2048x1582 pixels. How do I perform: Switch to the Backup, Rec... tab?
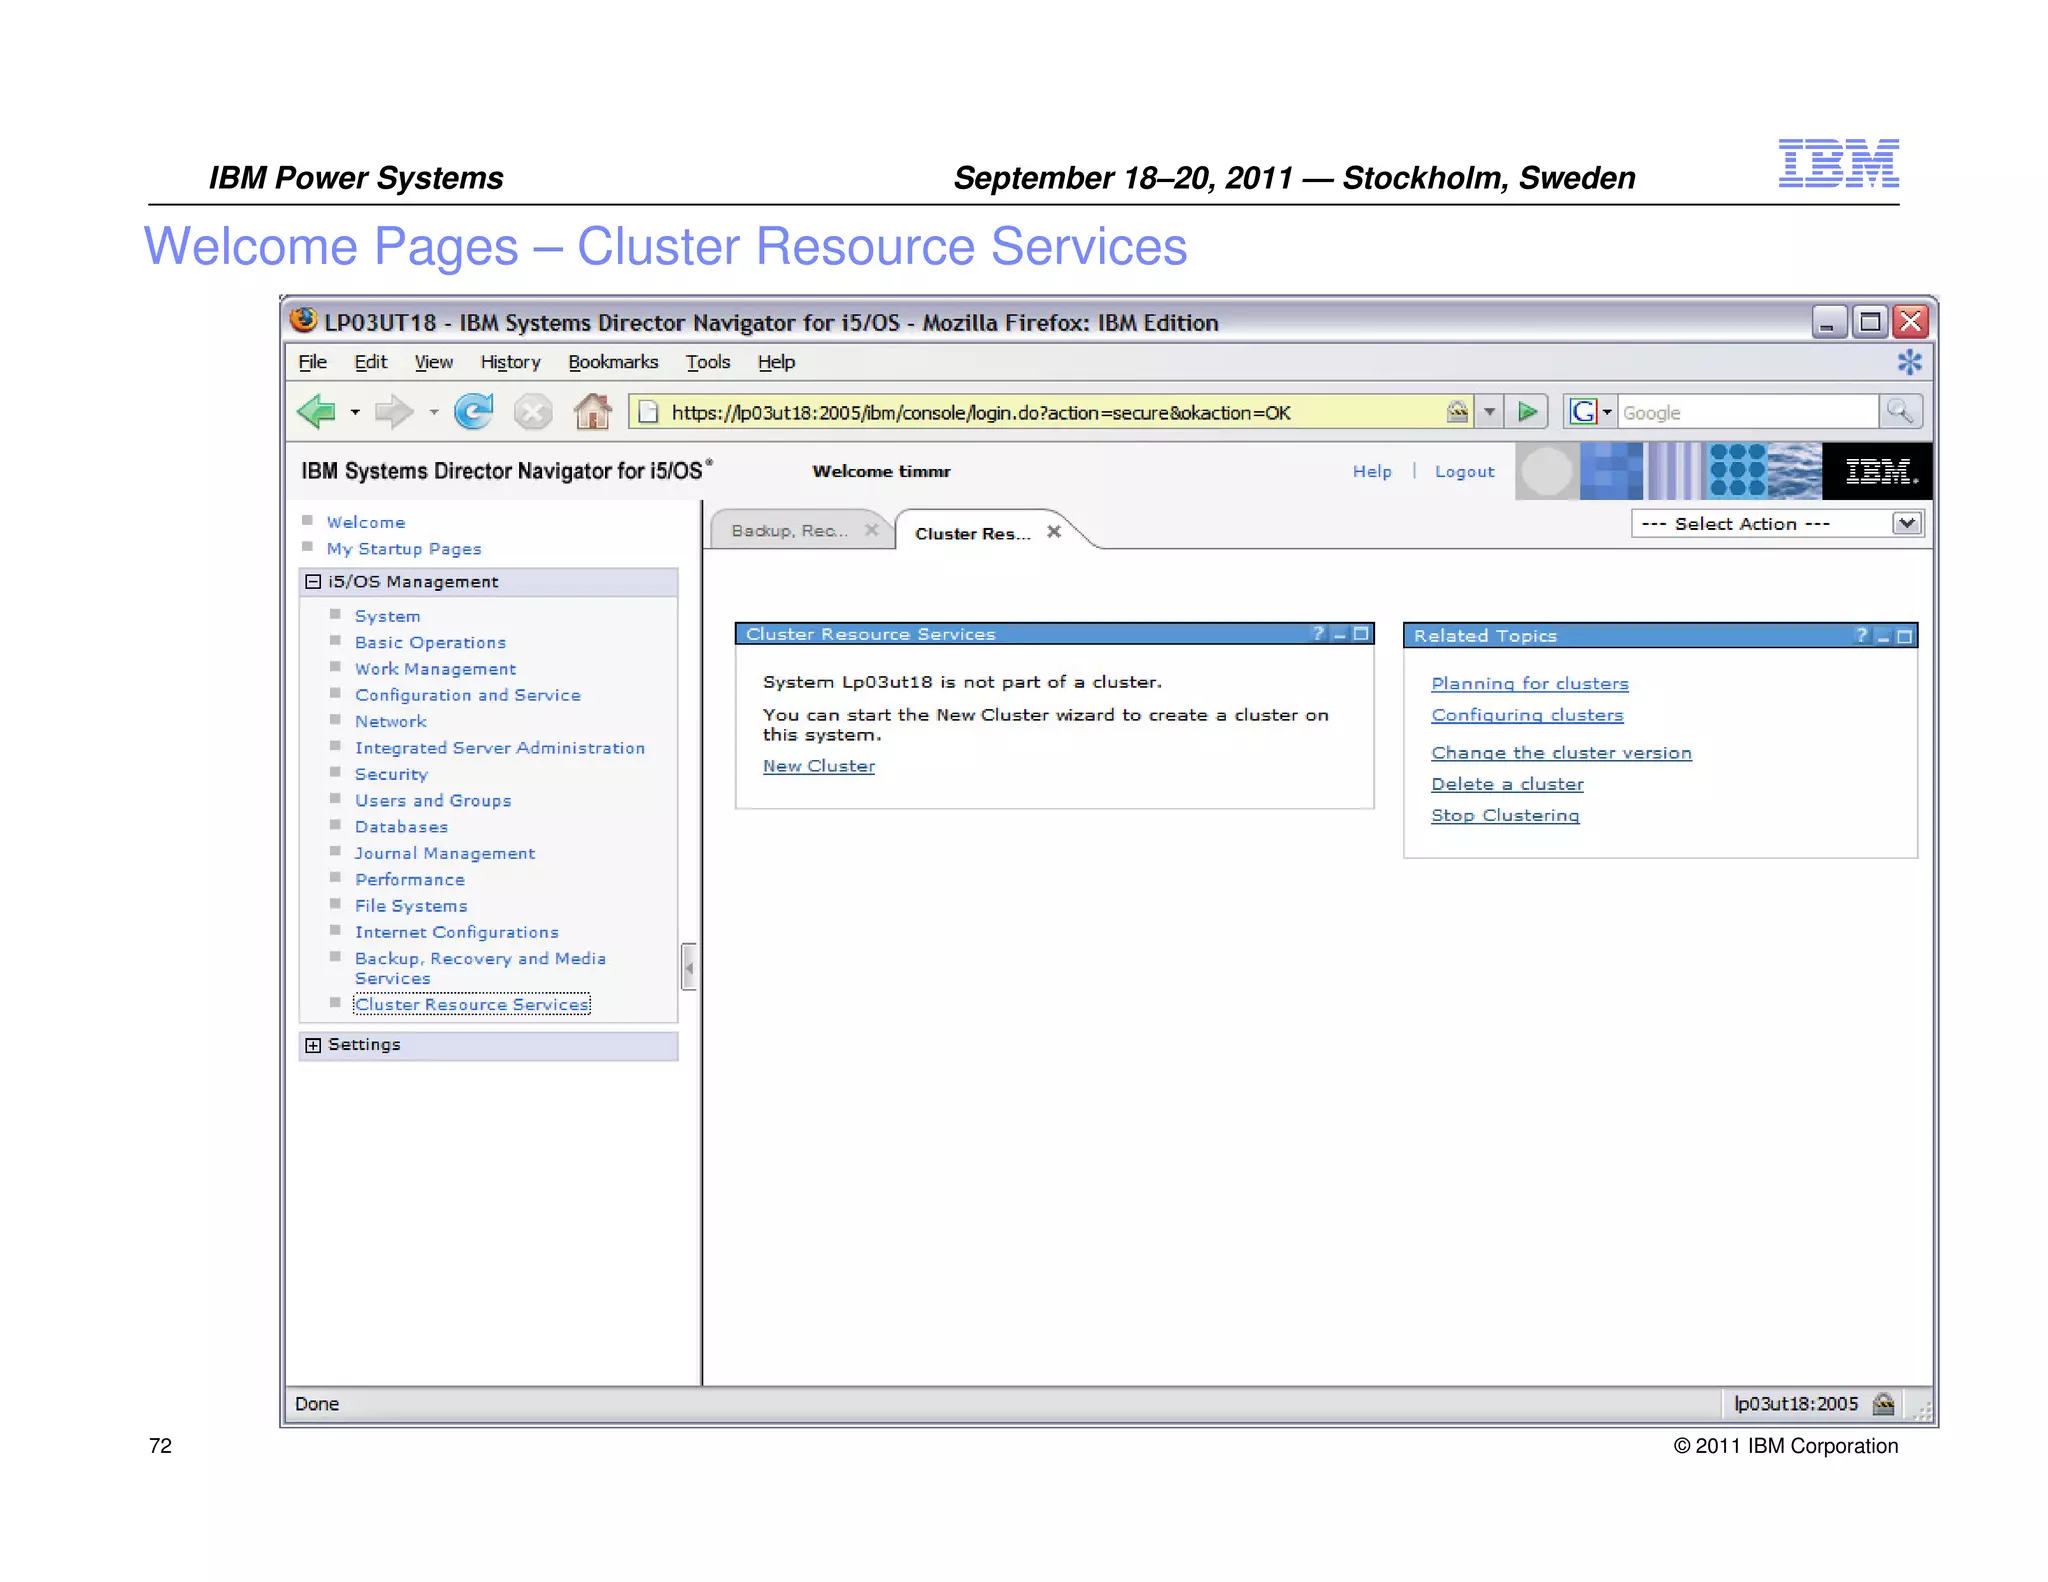coord(789,530)
